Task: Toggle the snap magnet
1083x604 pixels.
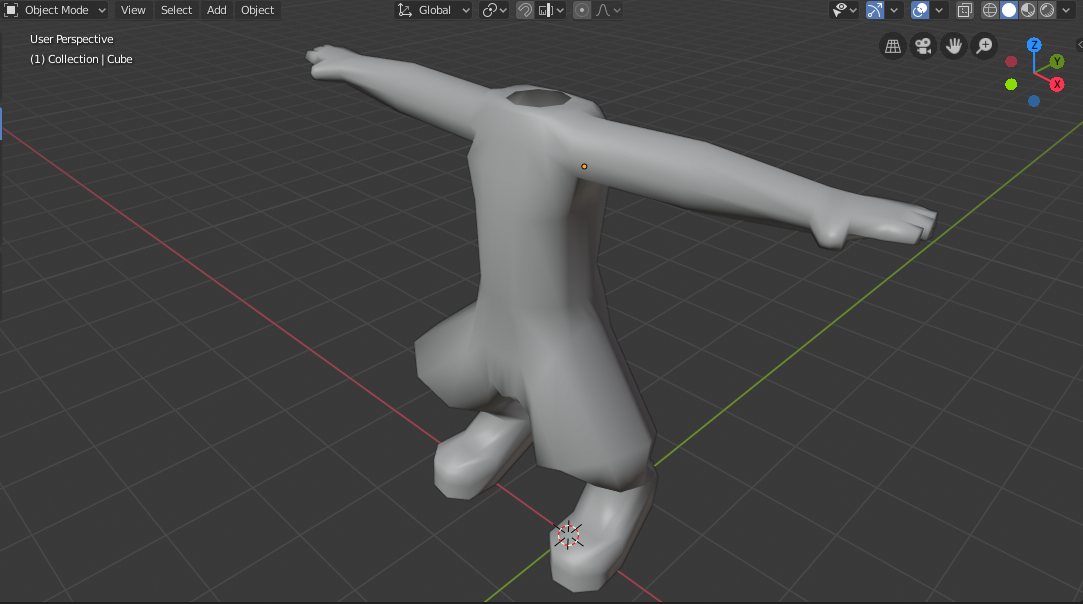Action: [x=524, y=10]
